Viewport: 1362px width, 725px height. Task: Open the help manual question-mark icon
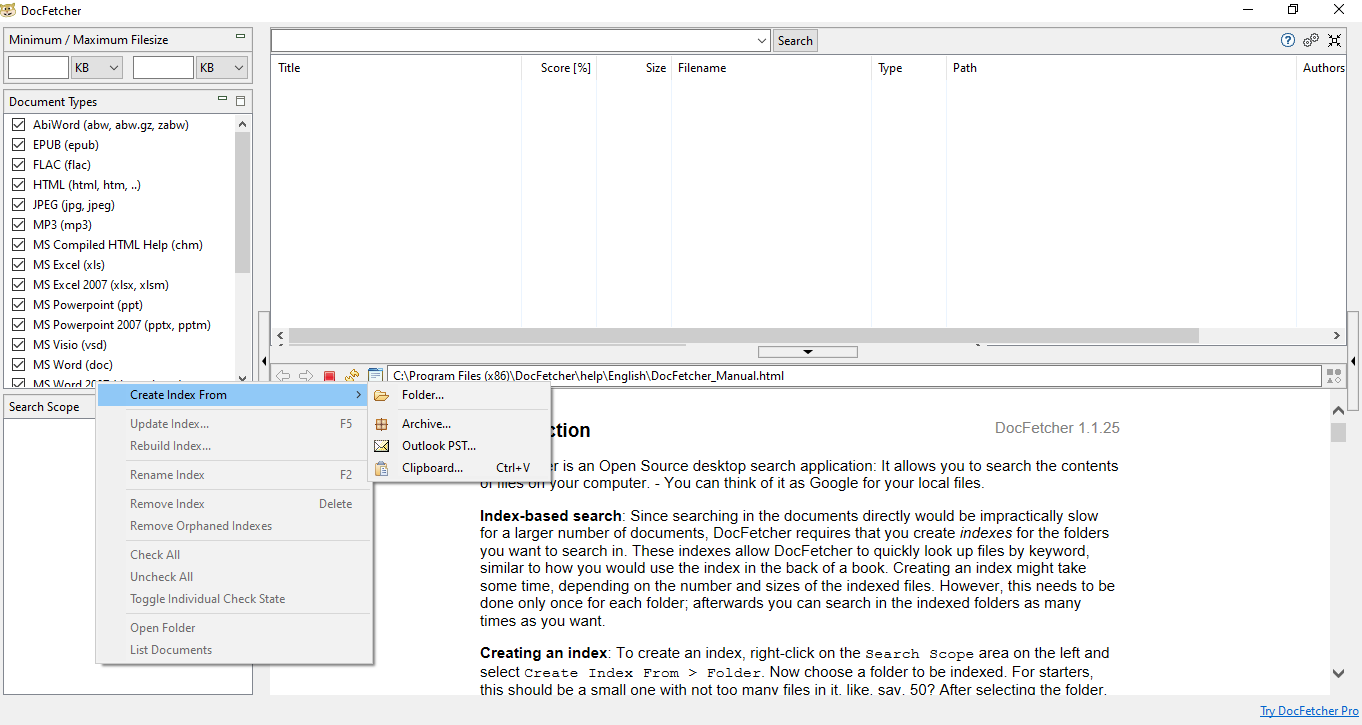1288,40
